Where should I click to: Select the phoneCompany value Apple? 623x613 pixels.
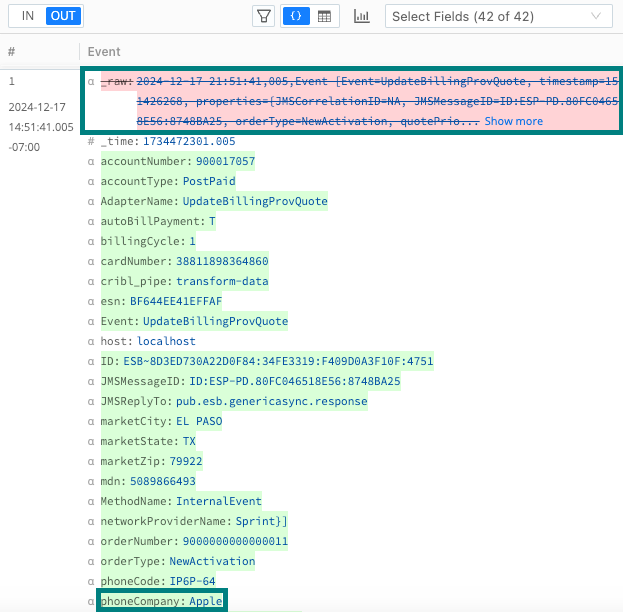point(206,601)
